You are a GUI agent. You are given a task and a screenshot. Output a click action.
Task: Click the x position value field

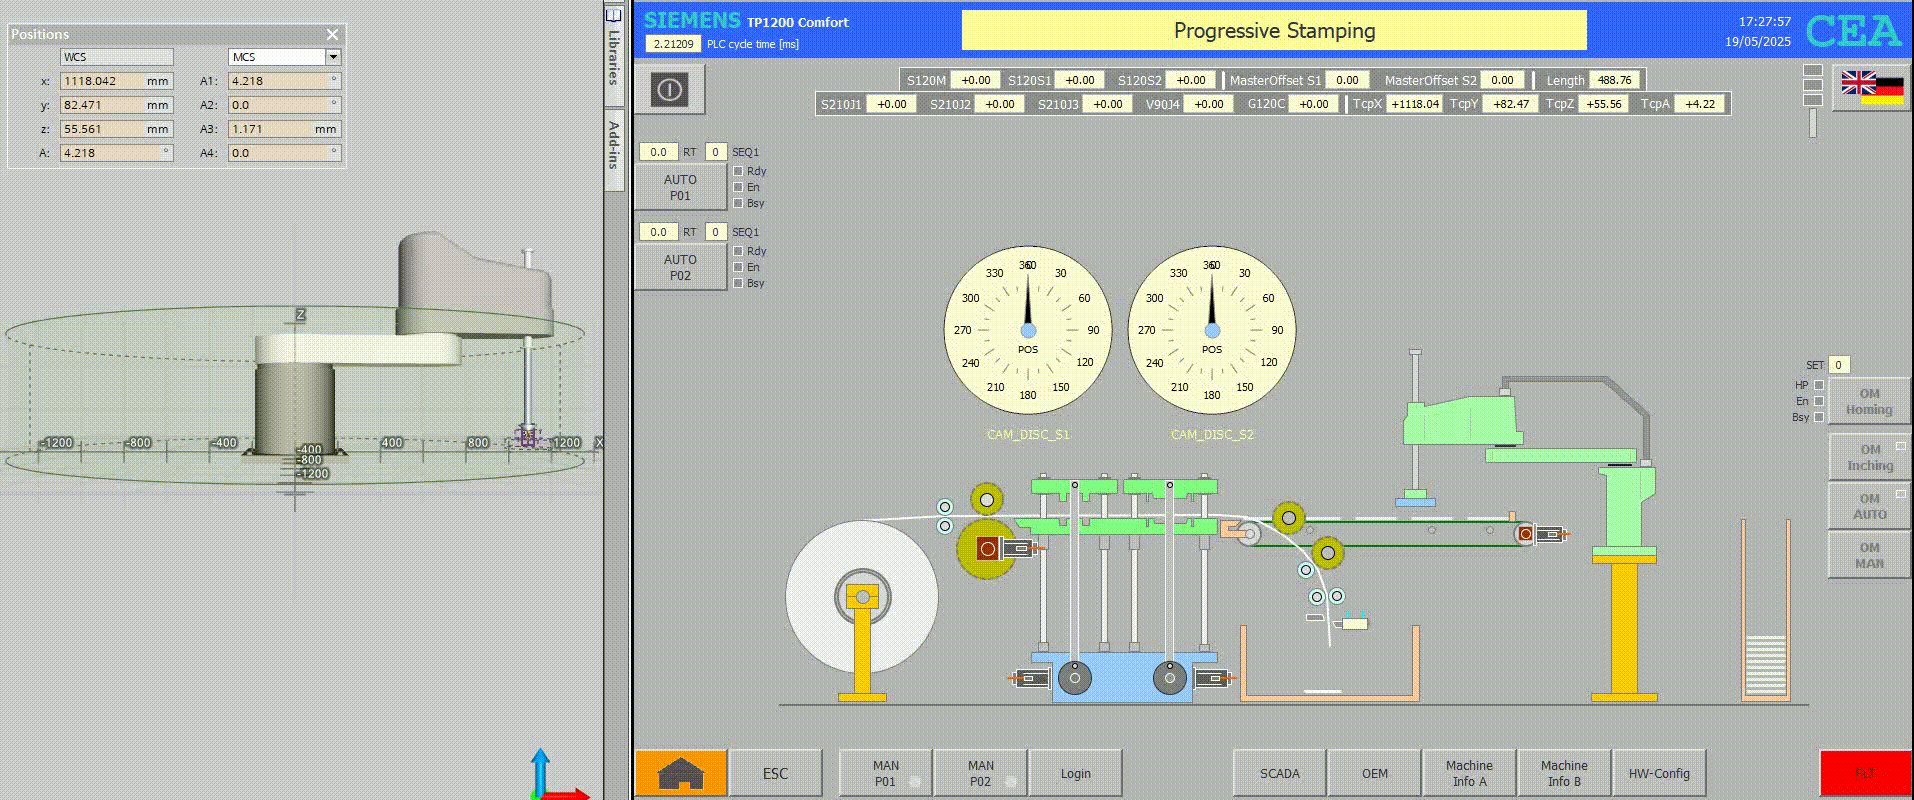[116, 81]
